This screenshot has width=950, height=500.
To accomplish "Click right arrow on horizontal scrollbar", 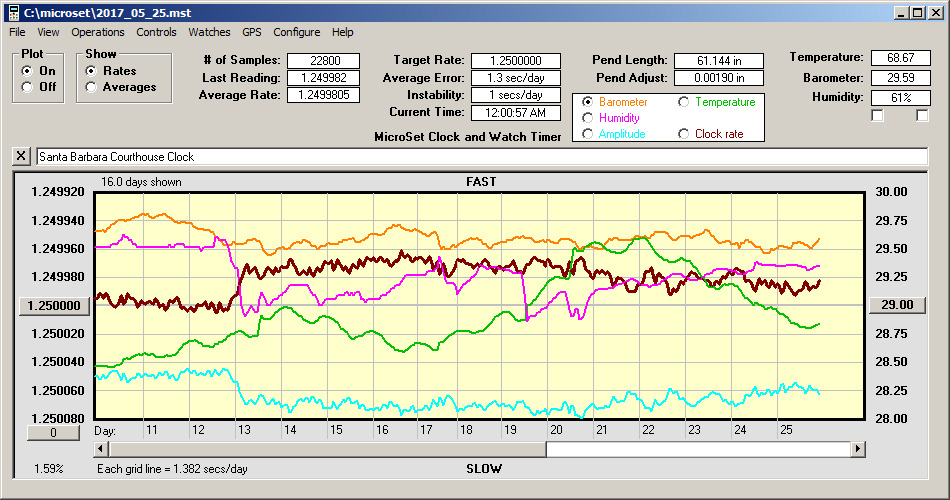I will click(x=857, y=449).
